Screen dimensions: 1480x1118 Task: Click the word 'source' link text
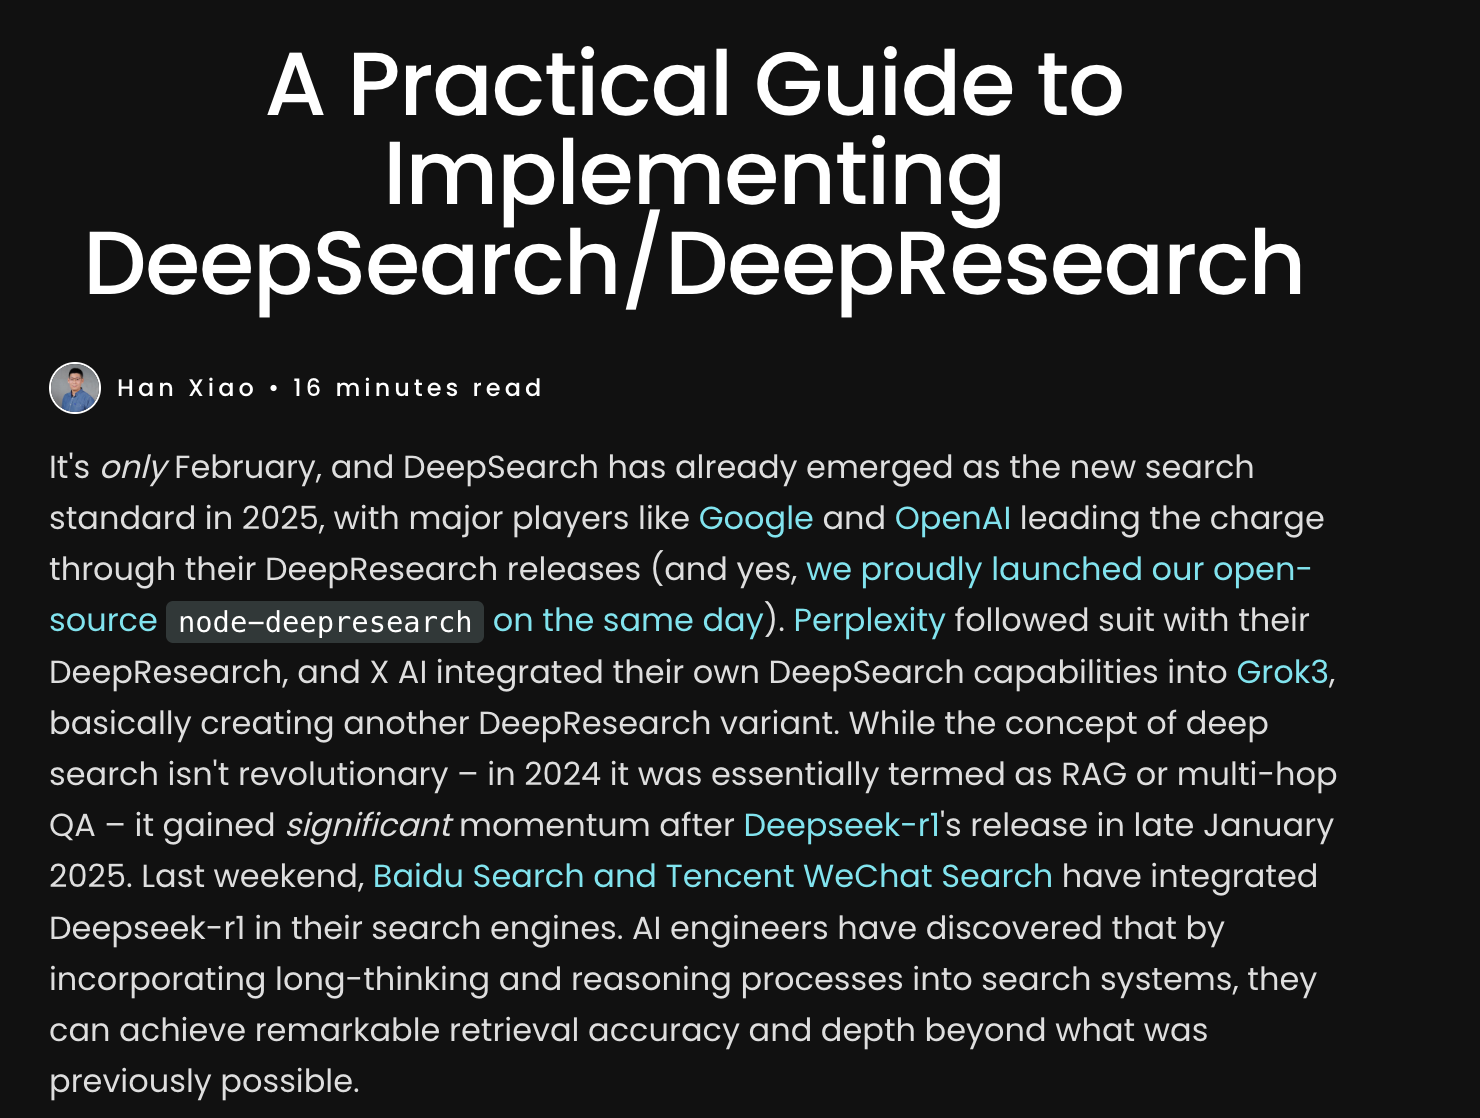tap(103, 620)
